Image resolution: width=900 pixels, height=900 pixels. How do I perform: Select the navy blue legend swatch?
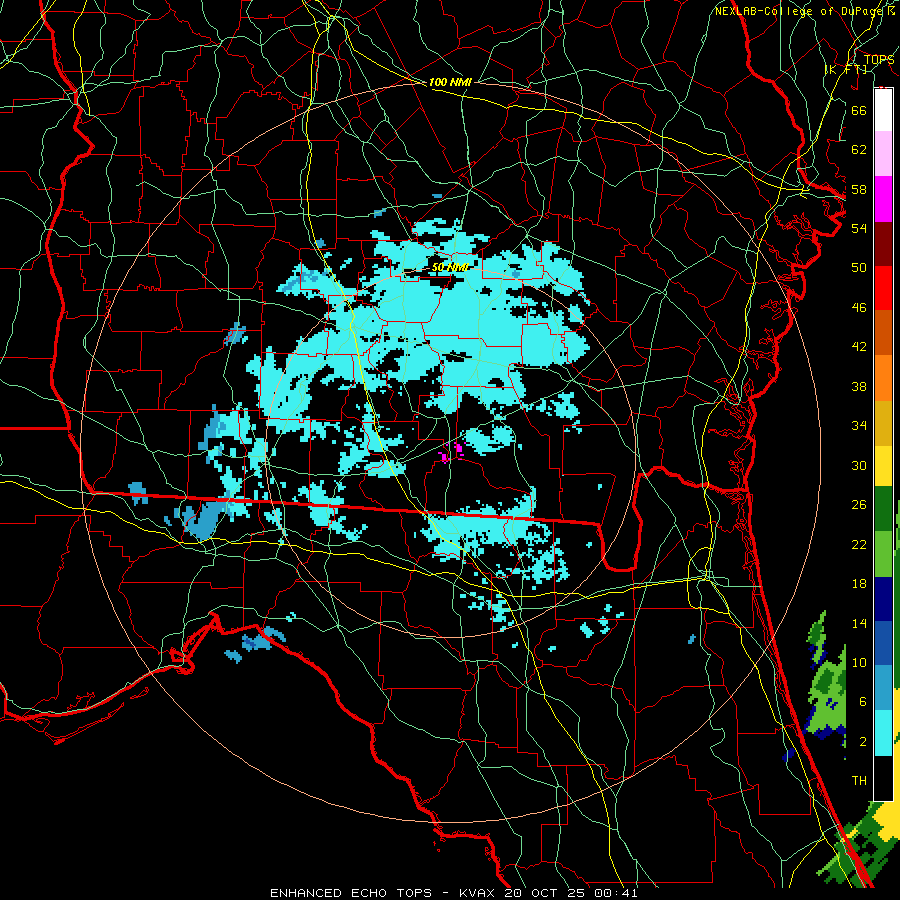pyautogui.click(x=883, y=599)
